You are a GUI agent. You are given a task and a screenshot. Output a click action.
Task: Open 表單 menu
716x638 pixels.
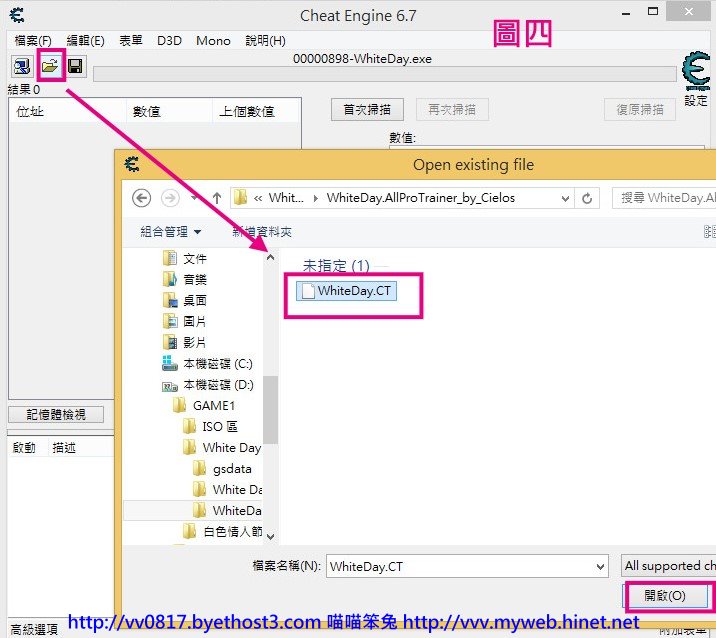pyautogui.click(x=131, y=41)
